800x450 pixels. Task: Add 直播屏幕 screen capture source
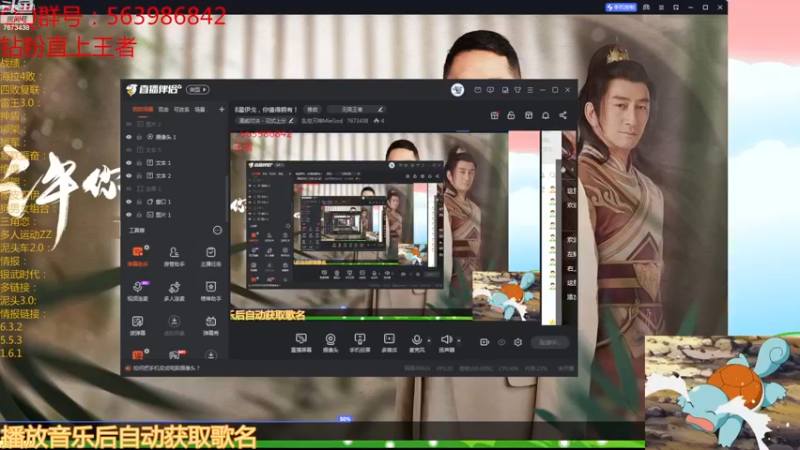(301, 342)
